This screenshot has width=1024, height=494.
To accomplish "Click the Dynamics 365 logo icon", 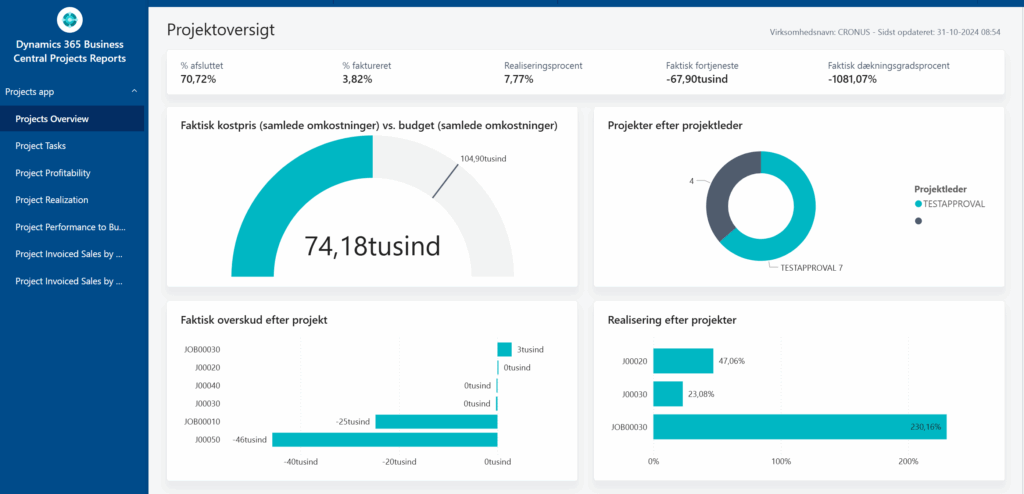I will click(70, 19).
